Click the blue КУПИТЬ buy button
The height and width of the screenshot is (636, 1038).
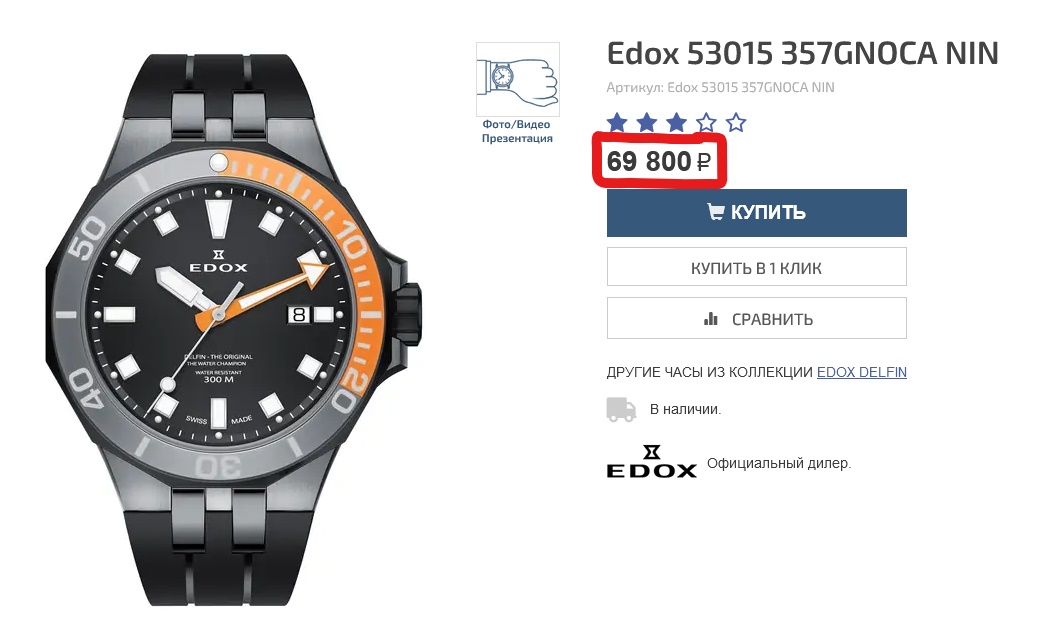757,213
